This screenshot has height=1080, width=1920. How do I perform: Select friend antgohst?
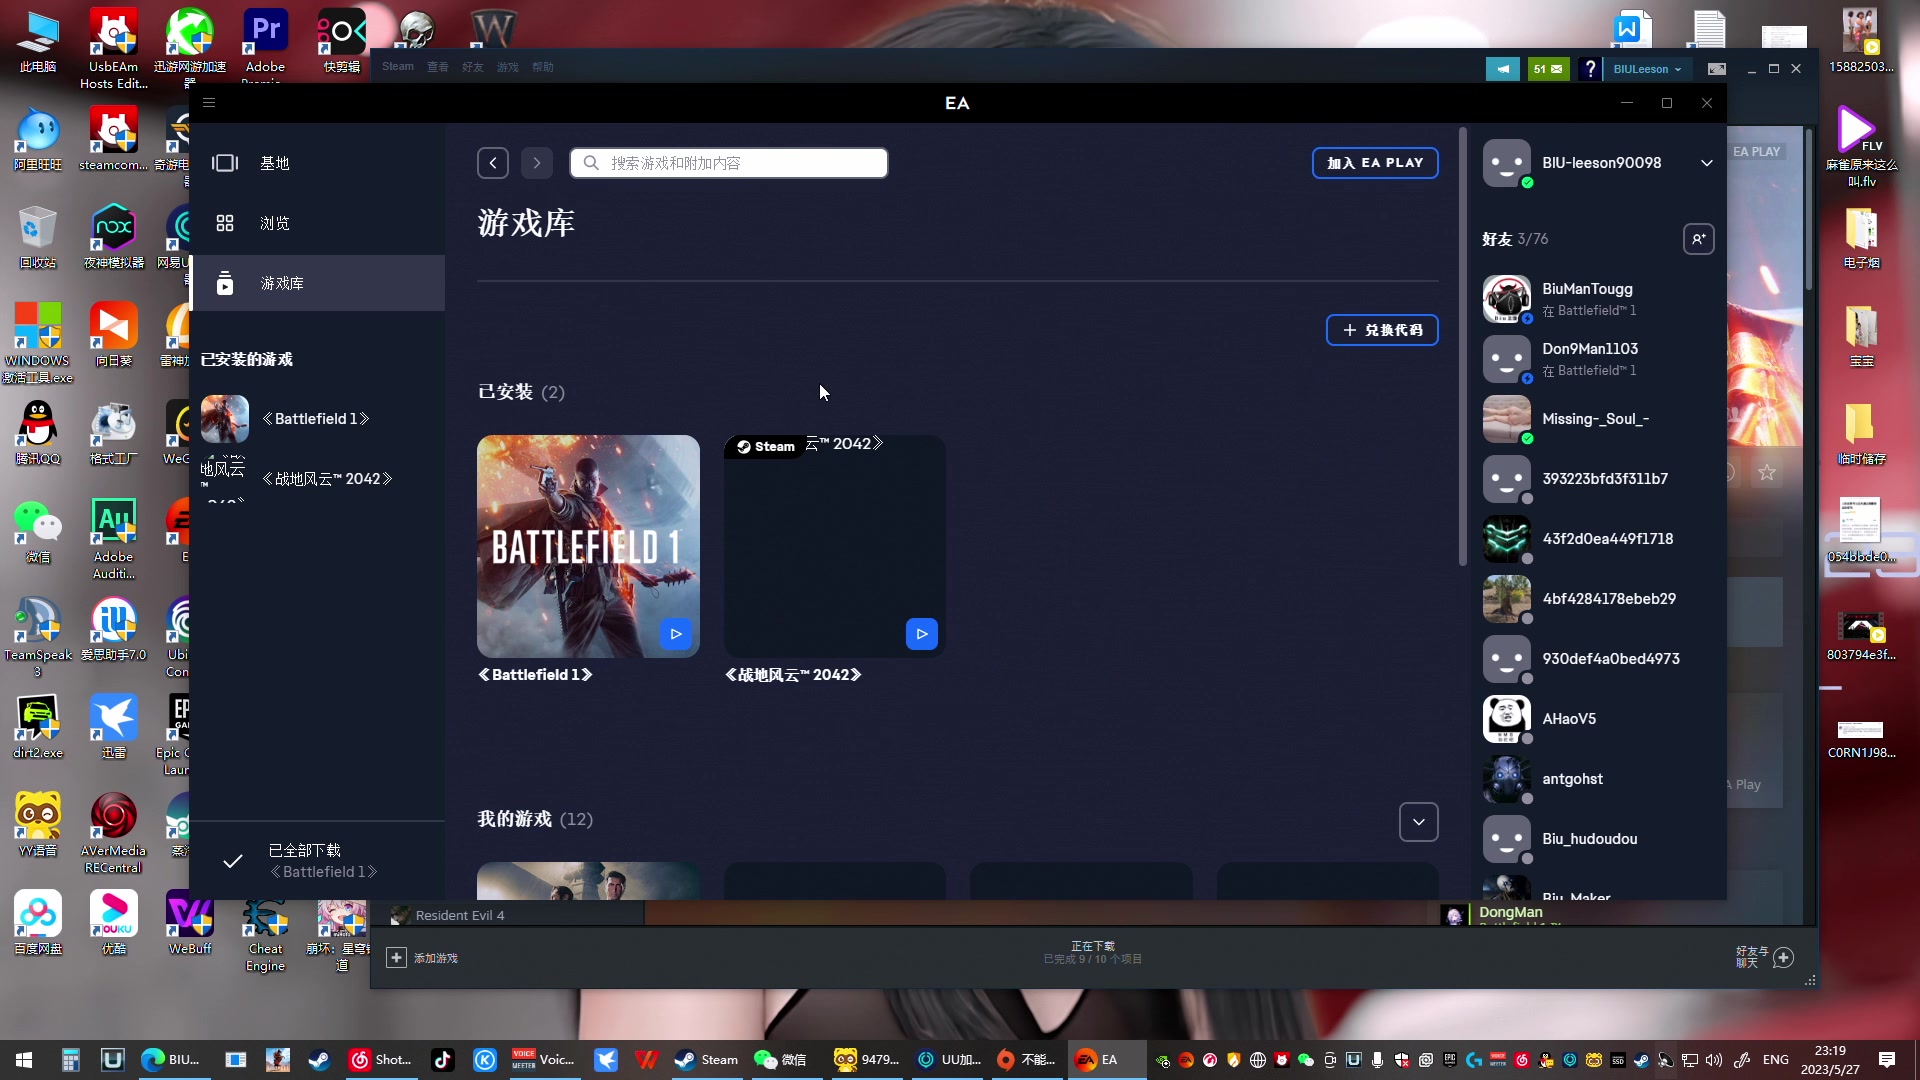pyautogui.click(x=1598, y=779)
